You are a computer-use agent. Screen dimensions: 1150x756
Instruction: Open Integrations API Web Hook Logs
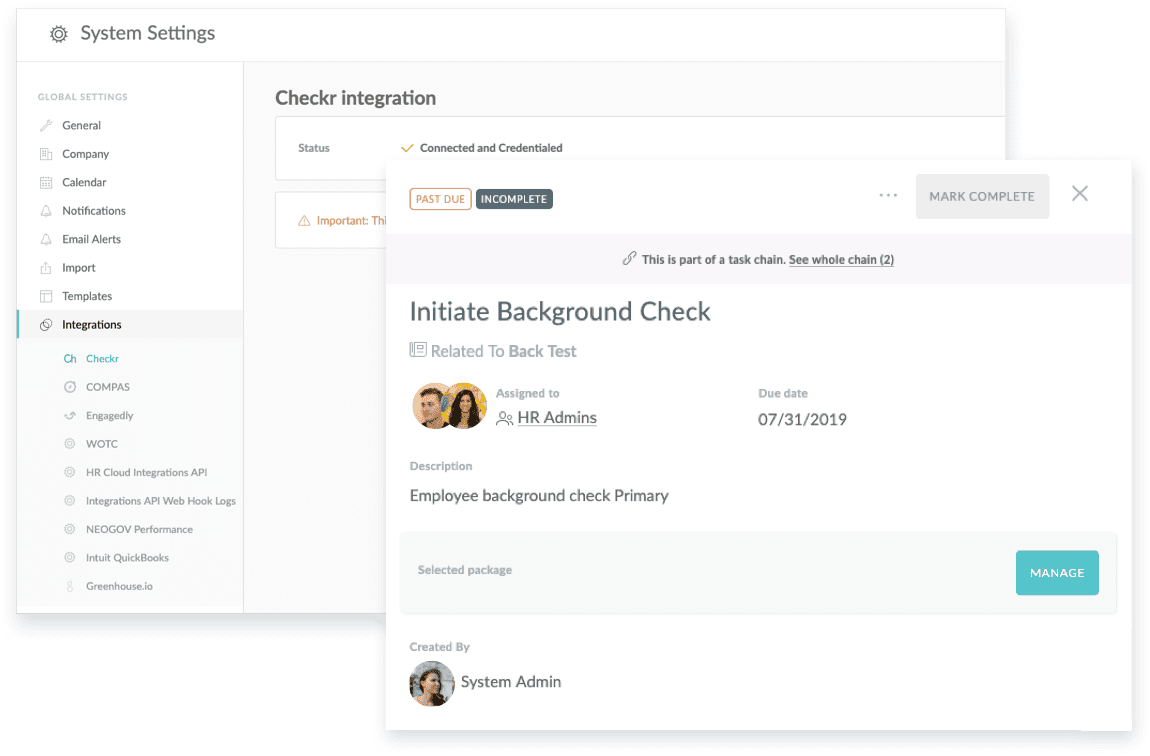tap(161, 501)
